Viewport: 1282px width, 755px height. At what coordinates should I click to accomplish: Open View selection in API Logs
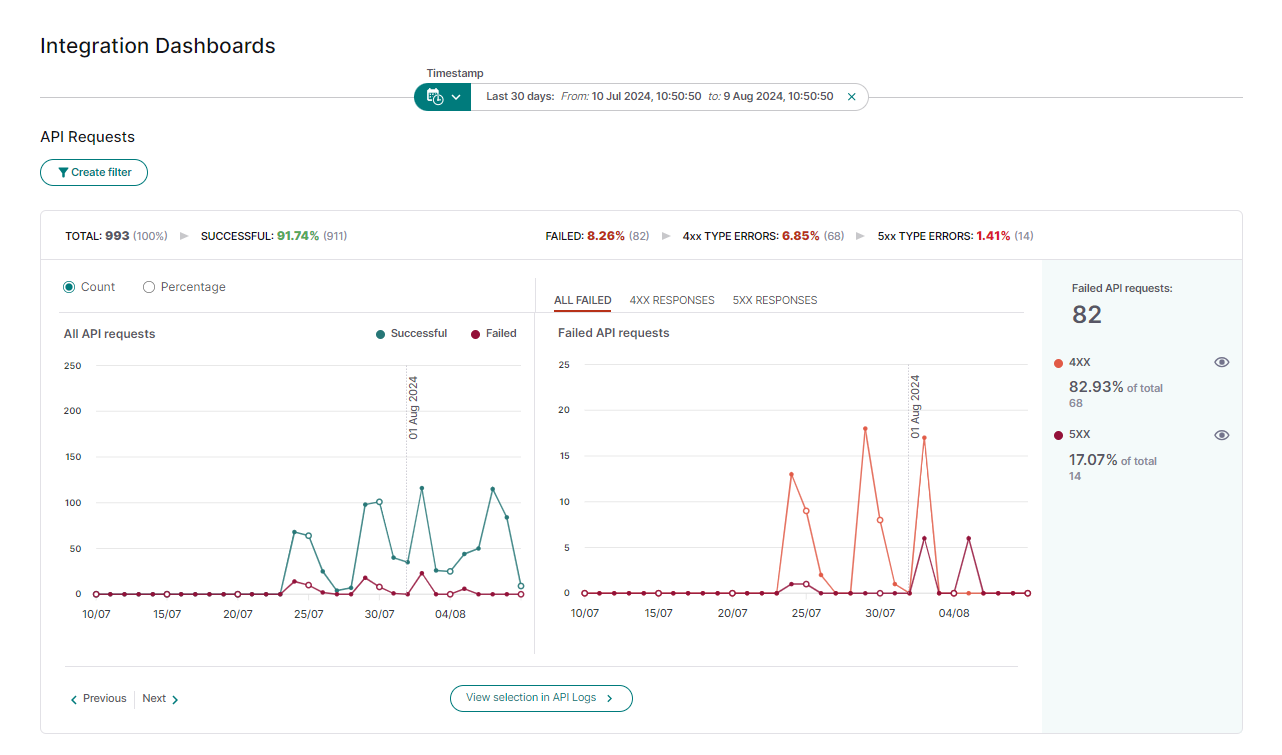tap(541, 698)
